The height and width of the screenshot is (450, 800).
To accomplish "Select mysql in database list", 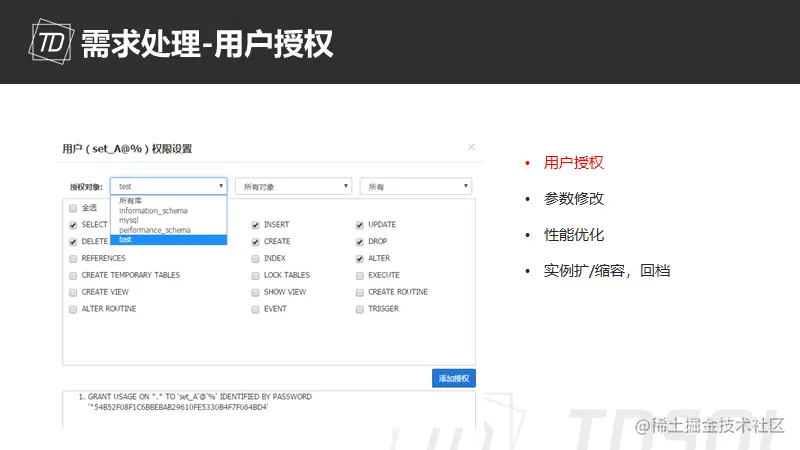I will coord(168,220).
